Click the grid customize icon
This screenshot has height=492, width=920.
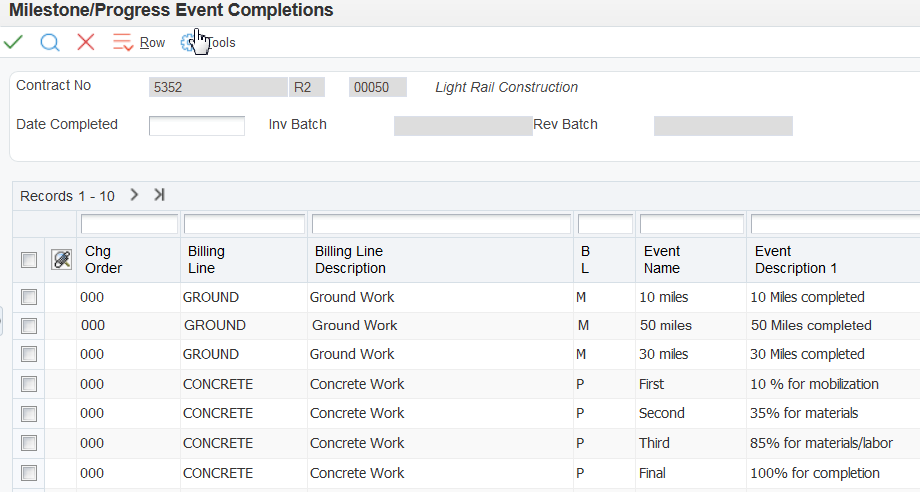pyautogui.click(x=62, y=260)
